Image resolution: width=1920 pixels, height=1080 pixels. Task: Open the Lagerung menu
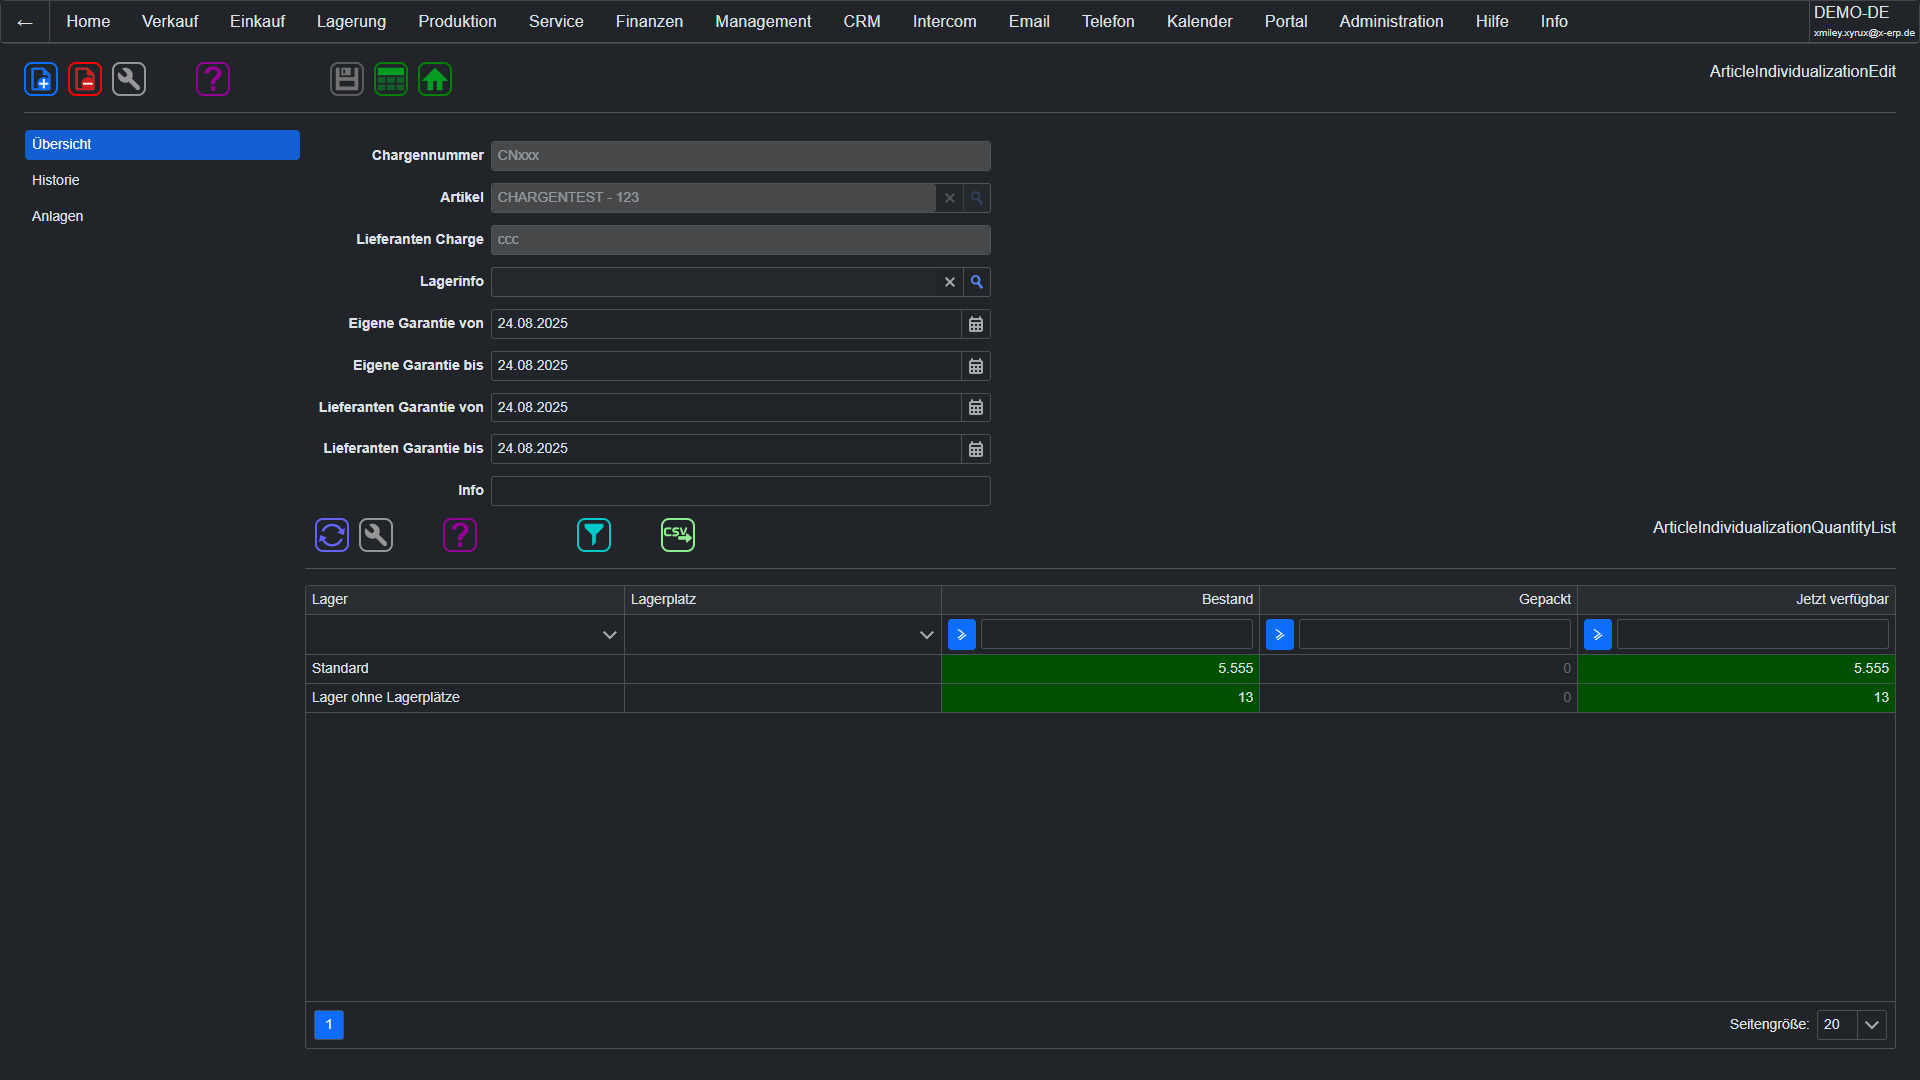(x=351, y=21)
